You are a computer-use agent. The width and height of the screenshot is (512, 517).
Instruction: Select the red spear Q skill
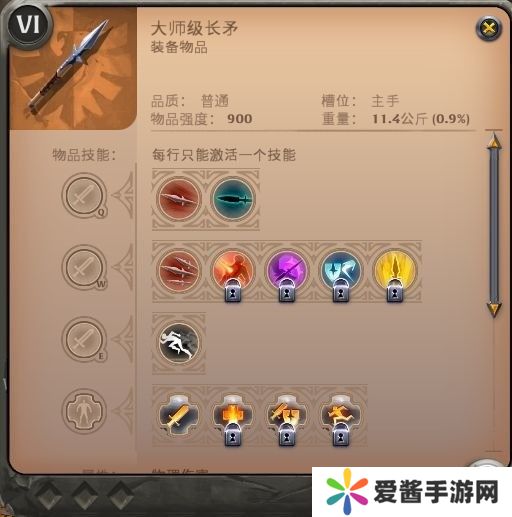(x=179, y=199)
